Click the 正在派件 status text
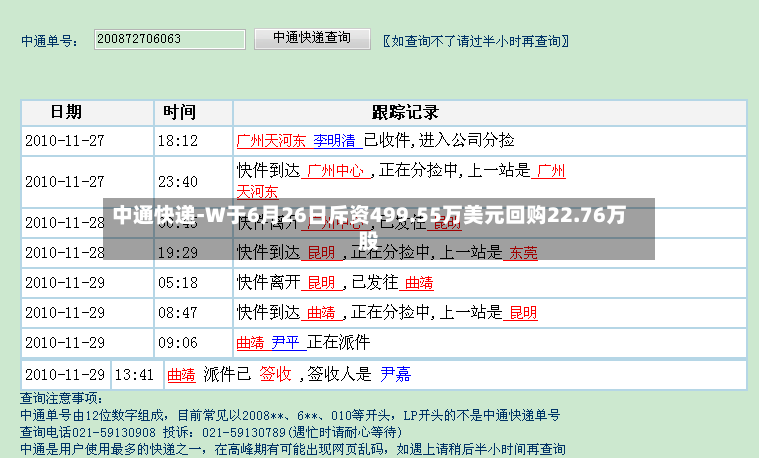 339,342
